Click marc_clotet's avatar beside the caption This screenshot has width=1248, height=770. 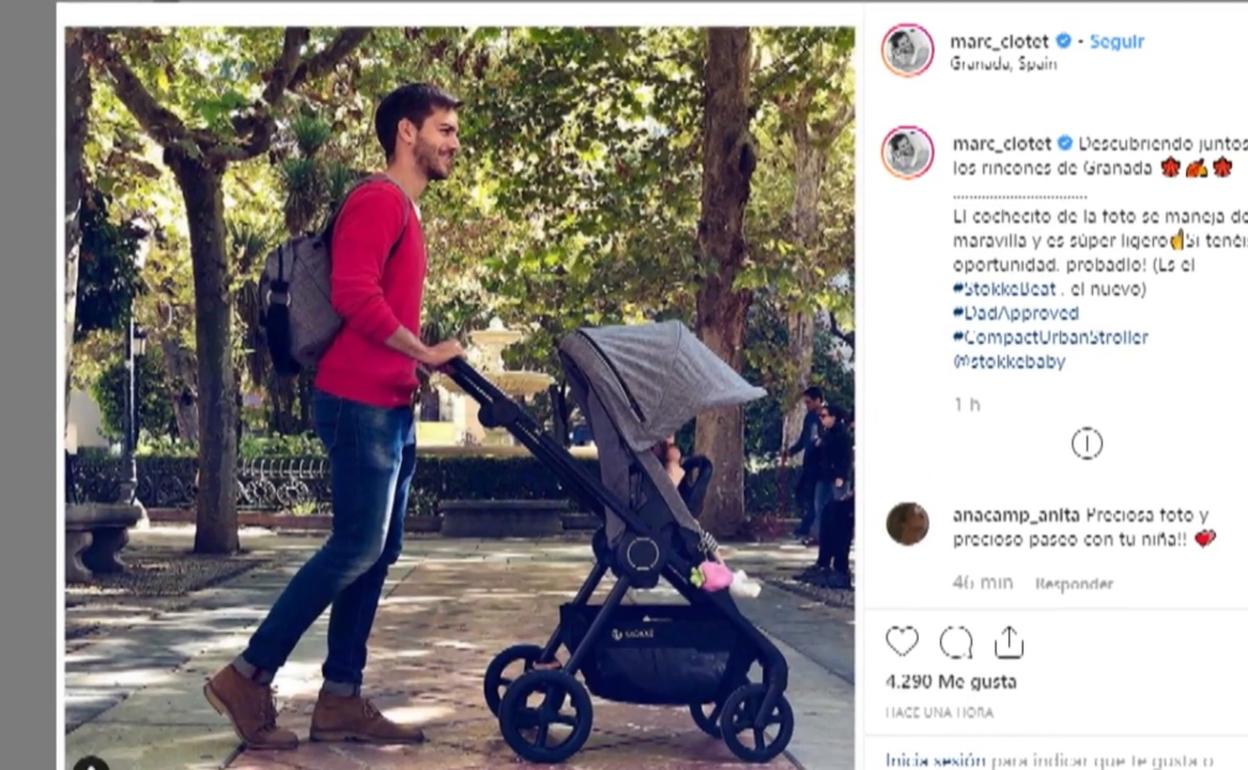pos(907,153)
